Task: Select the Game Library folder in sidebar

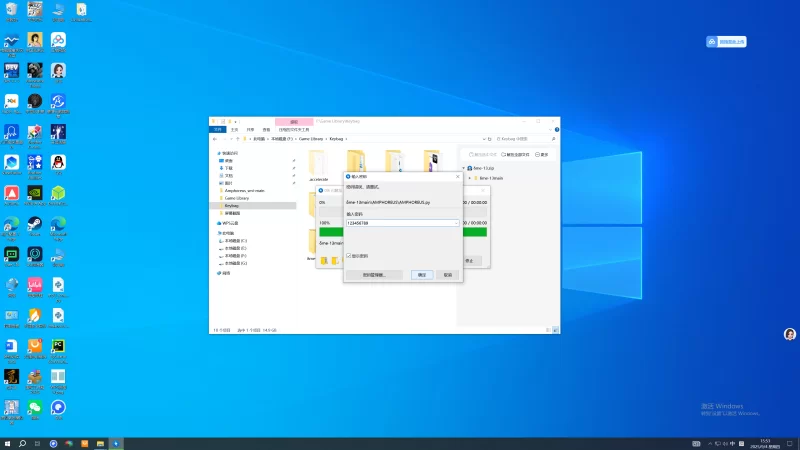Action: coord(236,198)
